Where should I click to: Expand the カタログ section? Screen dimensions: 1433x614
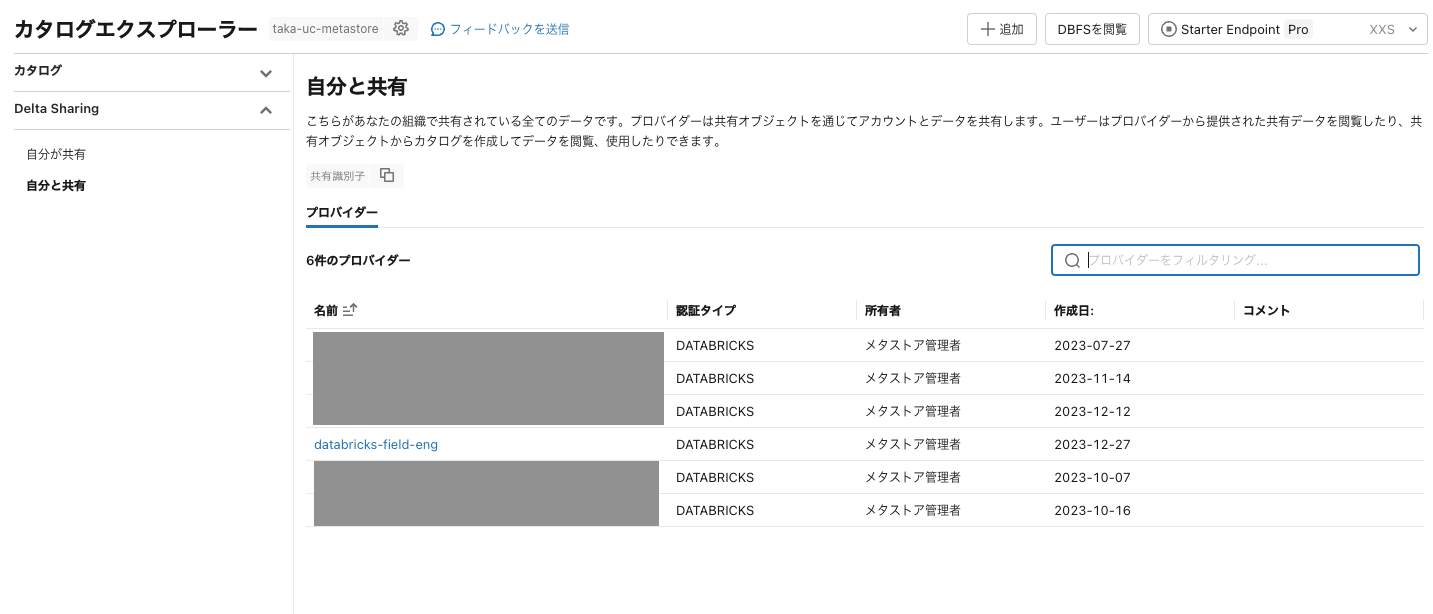265,73
